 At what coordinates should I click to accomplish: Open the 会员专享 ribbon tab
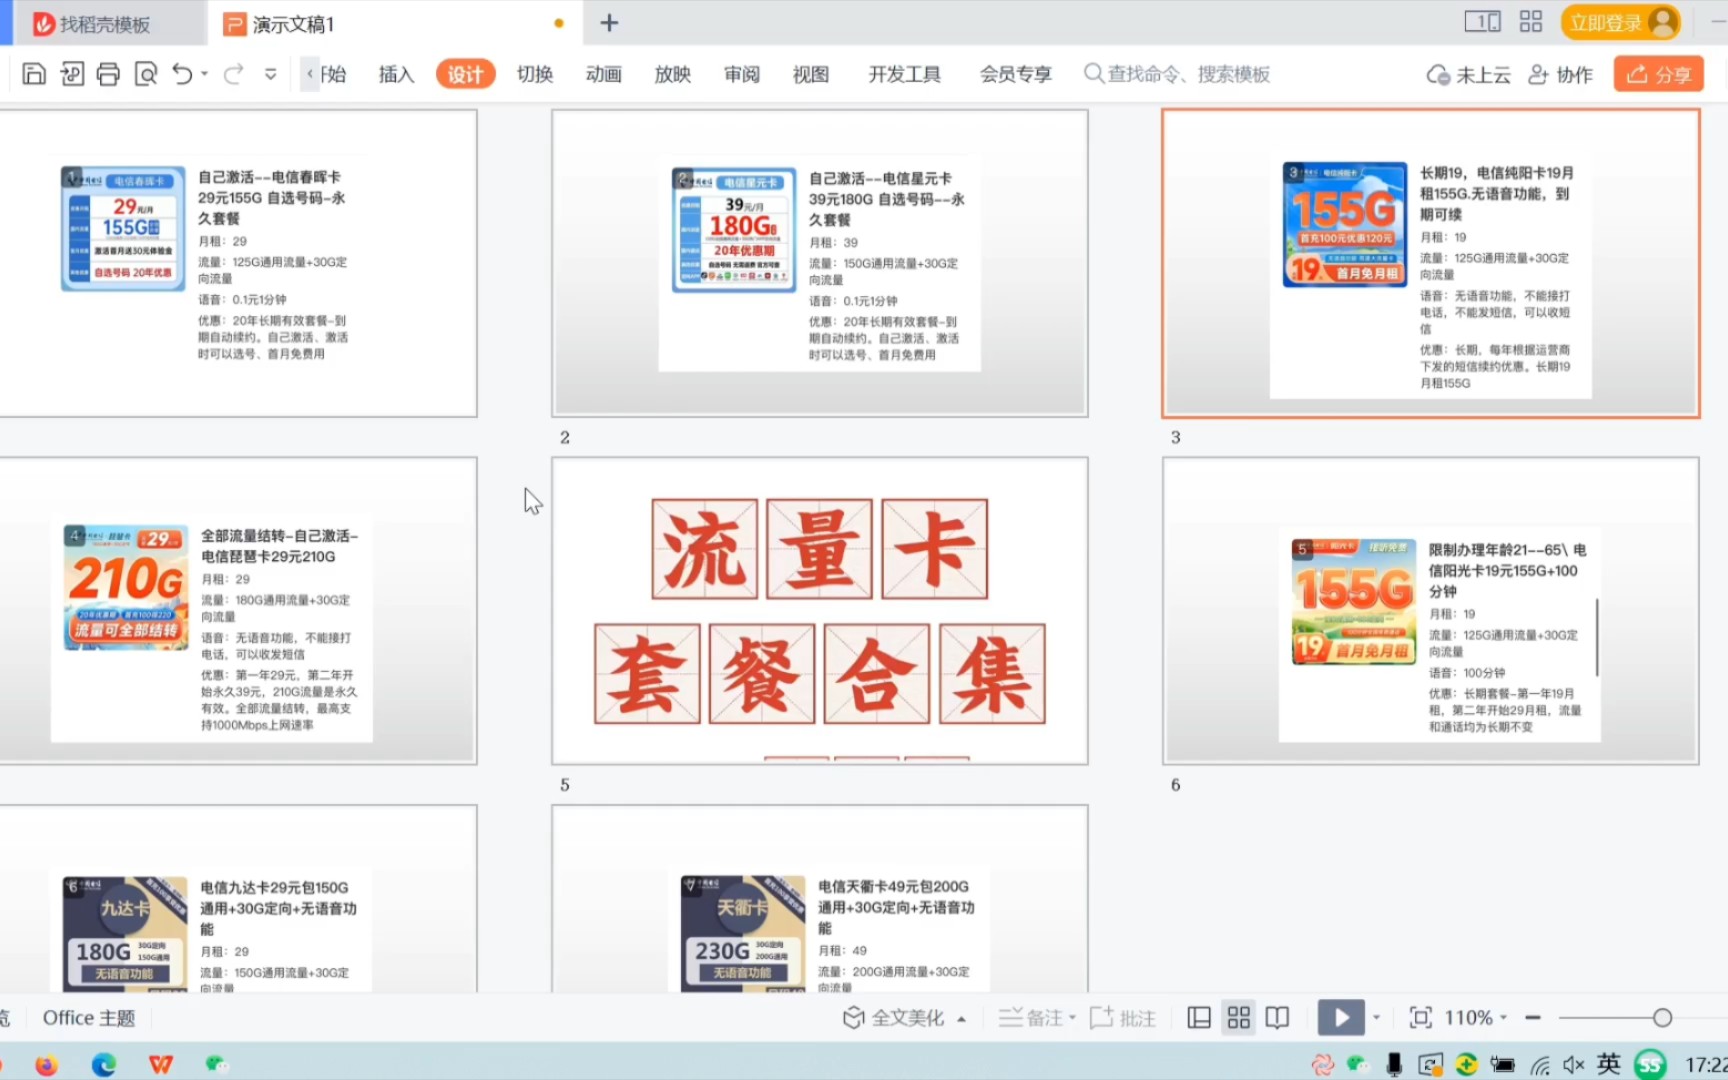pyautogui.click(x=1016, y=74)
